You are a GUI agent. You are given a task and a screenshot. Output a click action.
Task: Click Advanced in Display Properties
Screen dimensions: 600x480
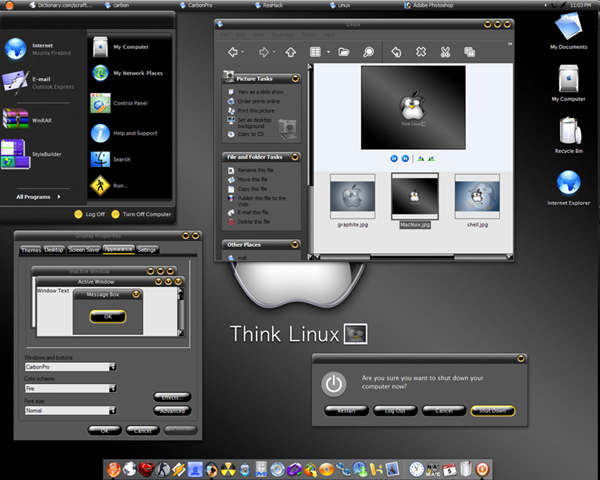point(172,411)
